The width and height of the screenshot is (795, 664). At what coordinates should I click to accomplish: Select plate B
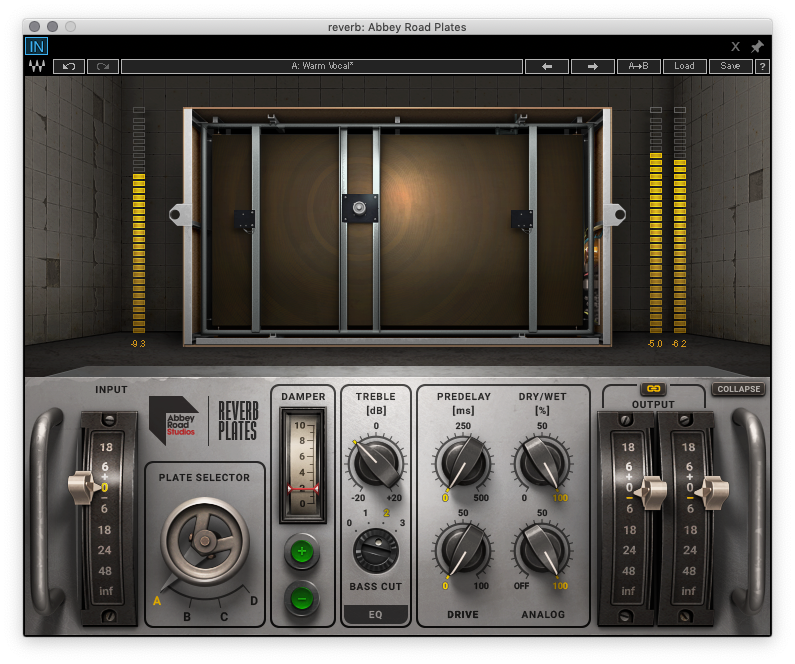pyautogui.click(x=187, y=616)
